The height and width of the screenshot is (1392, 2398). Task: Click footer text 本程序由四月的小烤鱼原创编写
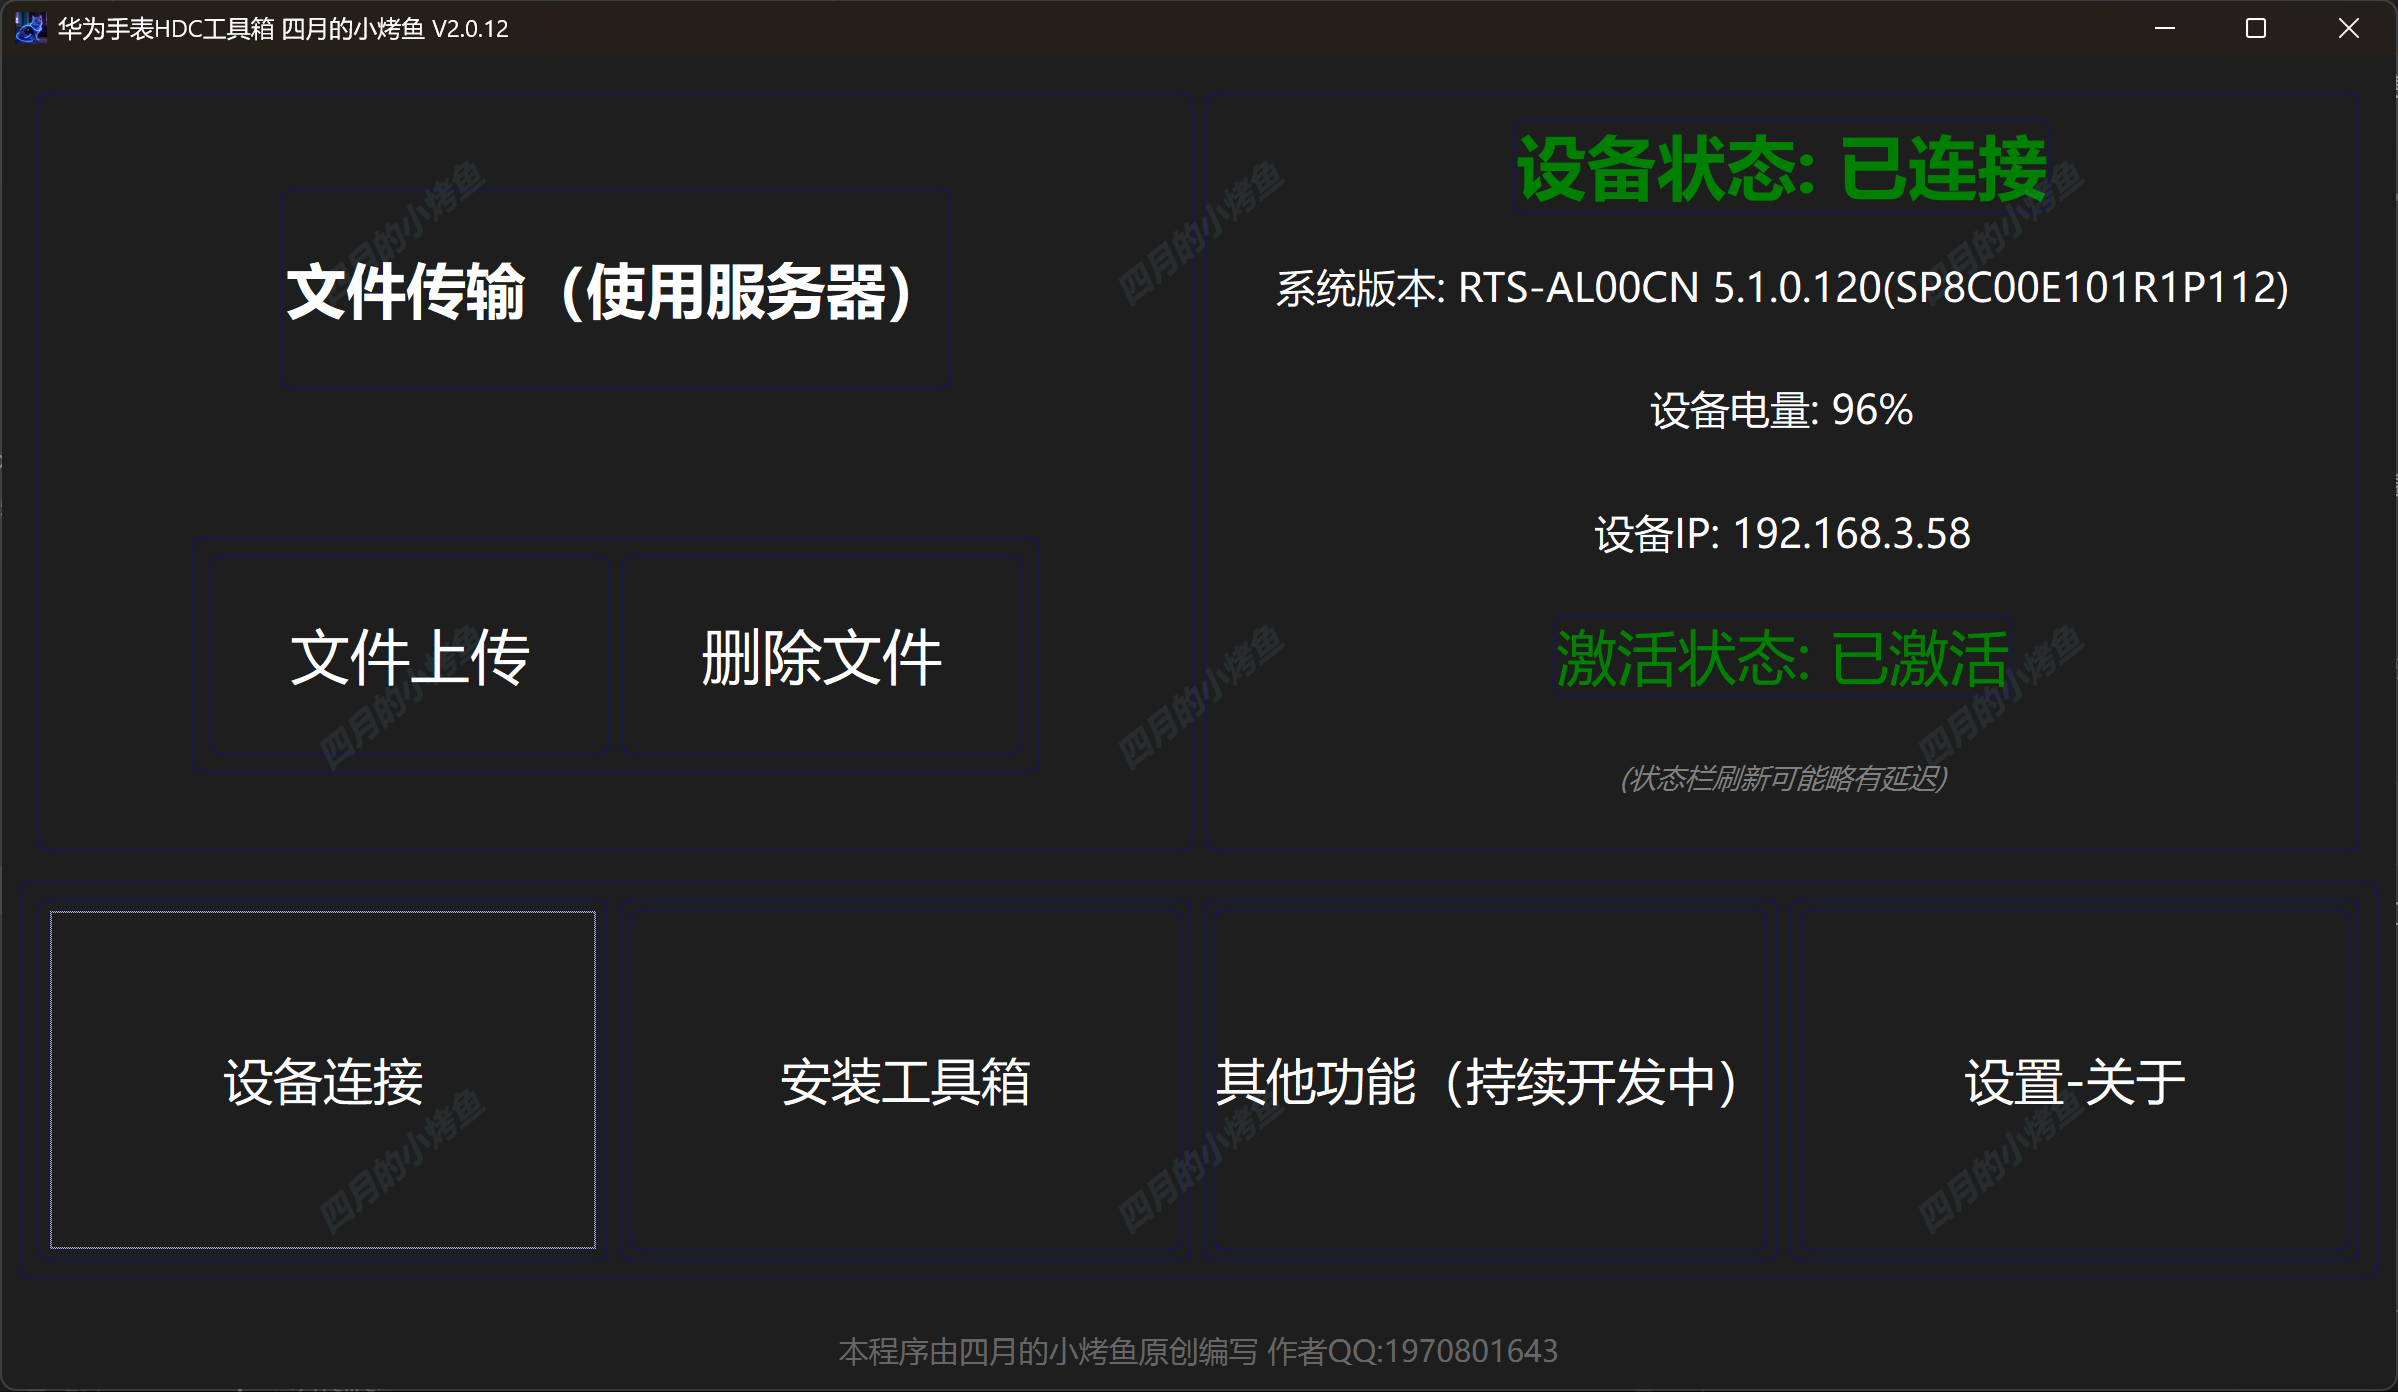pos(1047,1351)
